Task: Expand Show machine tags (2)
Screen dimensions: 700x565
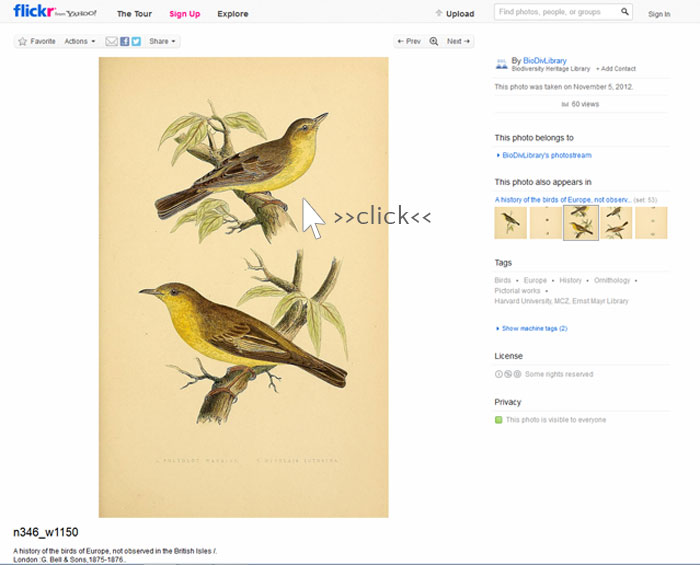Action: [x=534, y=328]
